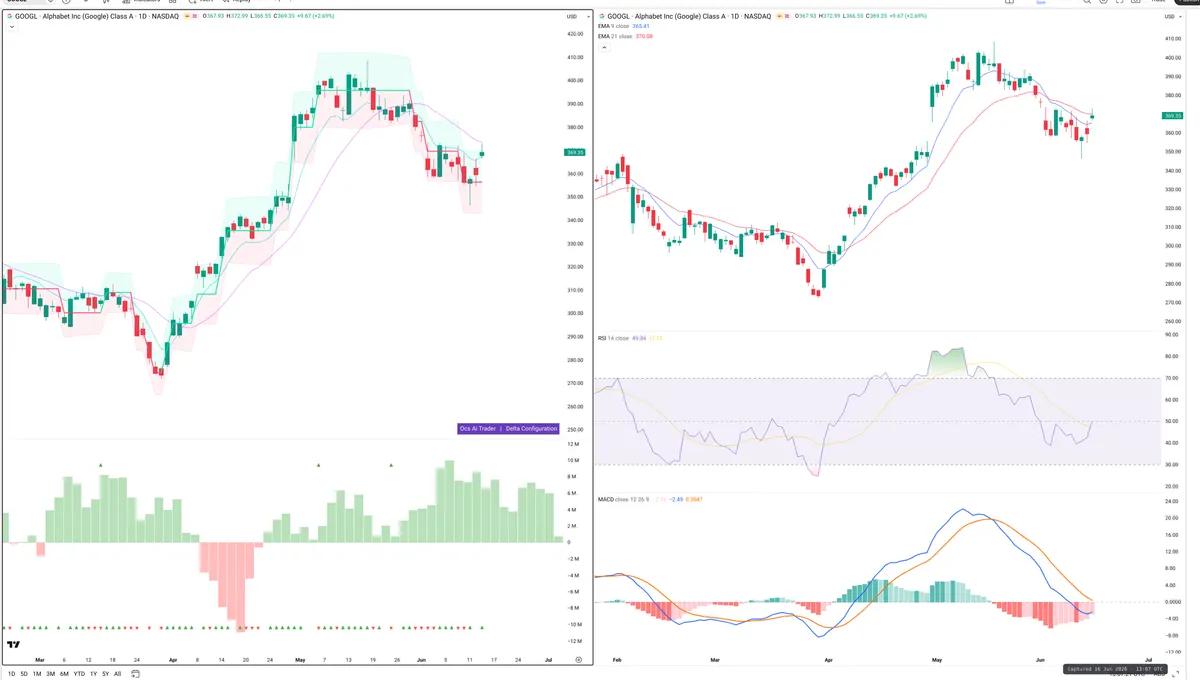Expand the legend chevron in left chart

click(x=10, y=27)
